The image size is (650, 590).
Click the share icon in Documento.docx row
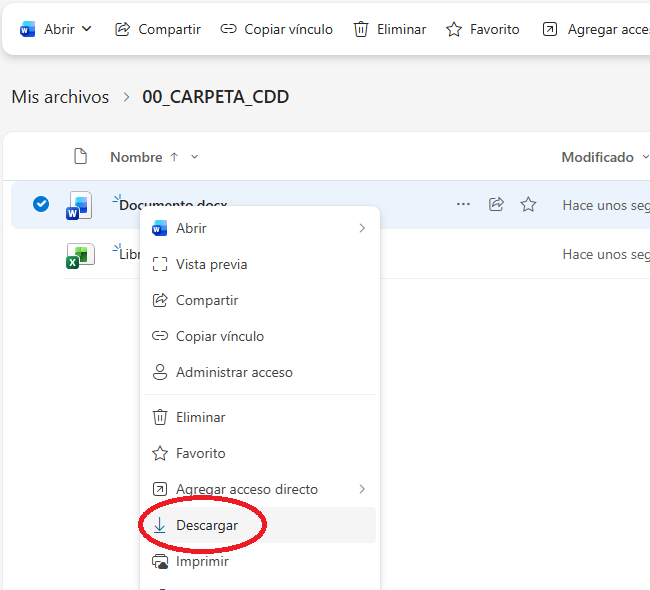[x=496, y=204]
